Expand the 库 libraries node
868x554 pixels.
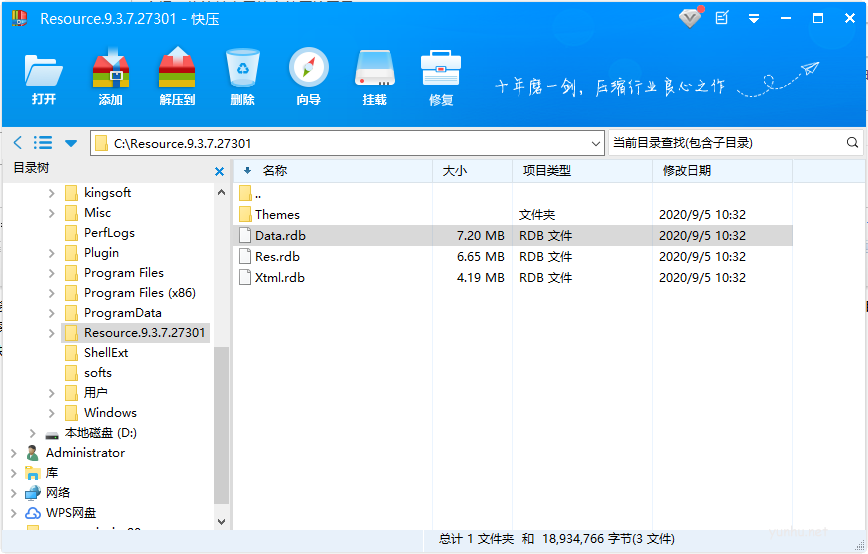pyautogui.click(x=14, y=473)
